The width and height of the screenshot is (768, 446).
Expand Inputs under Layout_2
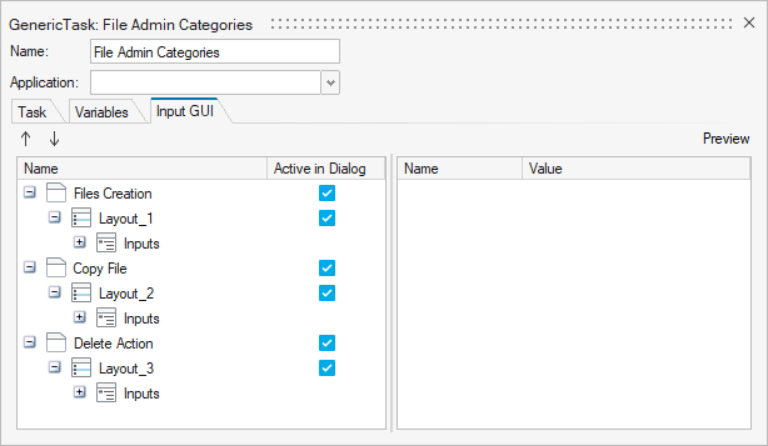(80, 317)
